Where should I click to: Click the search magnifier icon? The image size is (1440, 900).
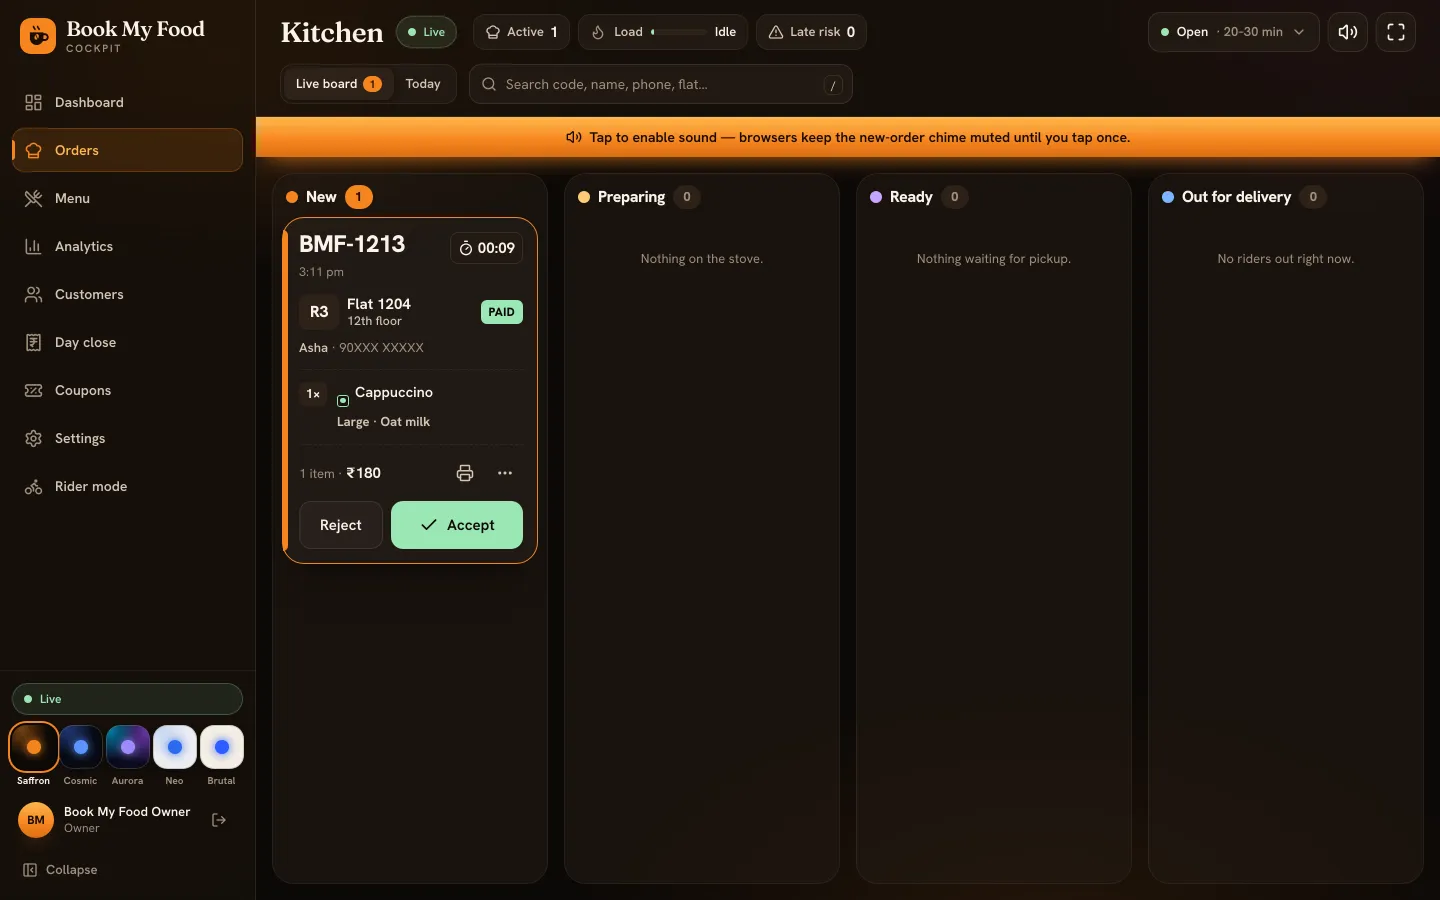[489, 84]
